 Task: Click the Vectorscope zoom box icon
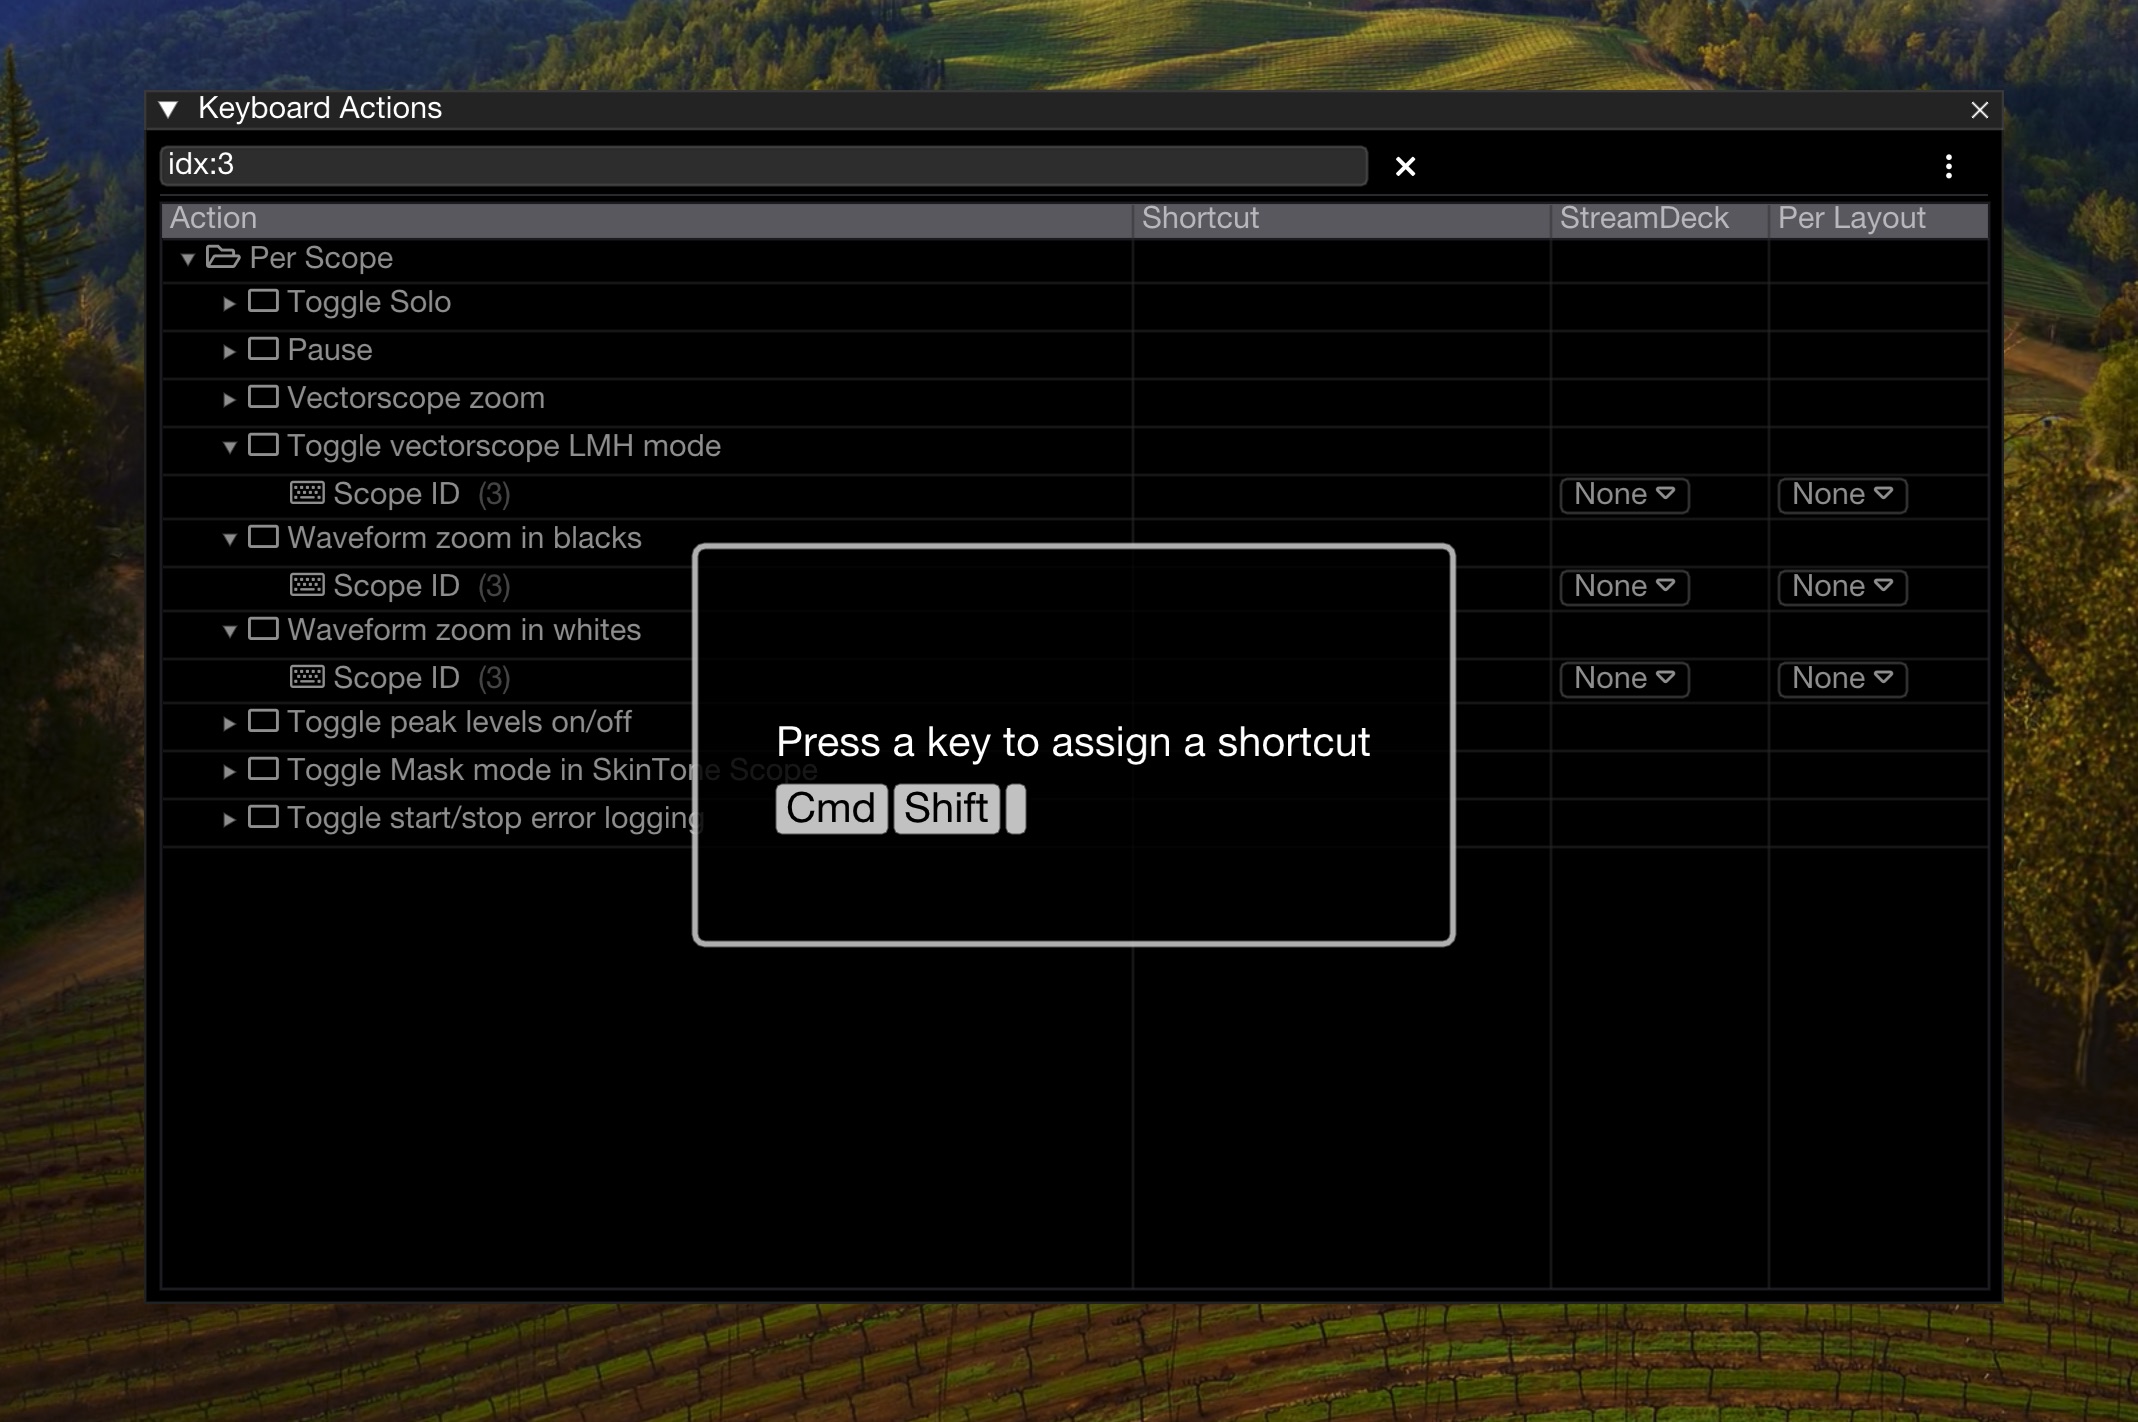point(263,397)
